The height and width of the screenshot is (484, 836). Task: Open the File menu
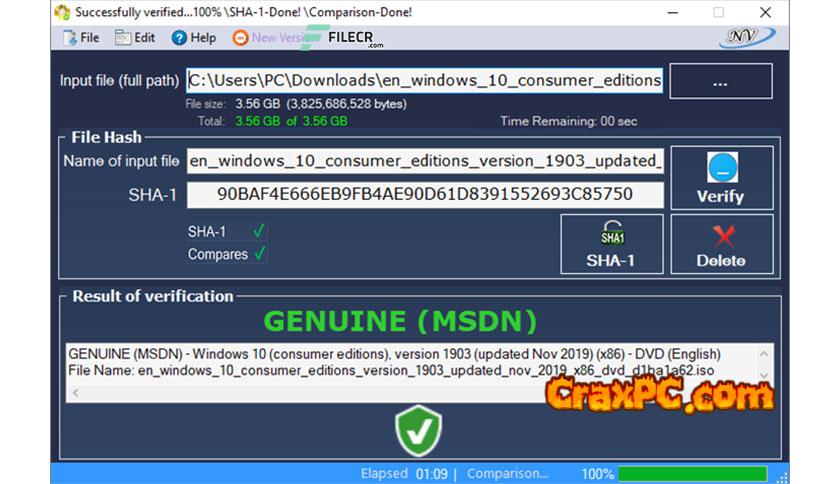(80, 38)
